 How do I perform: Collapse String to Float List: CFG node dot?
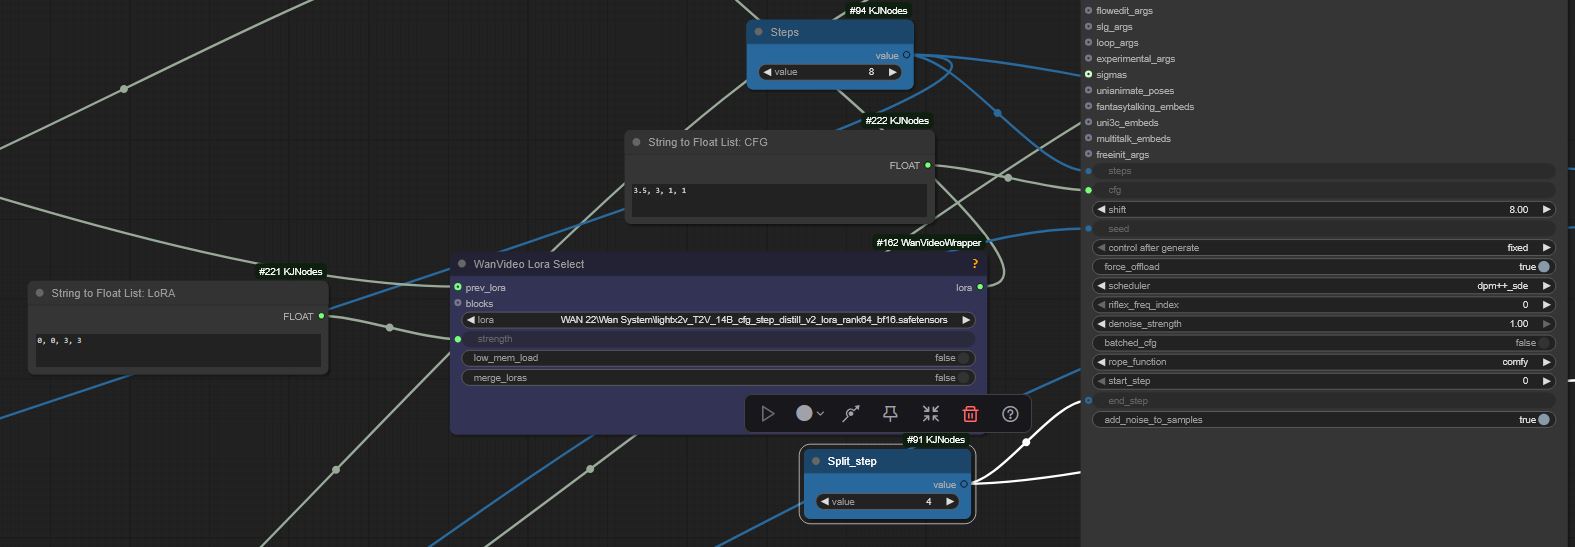point(636,142)
